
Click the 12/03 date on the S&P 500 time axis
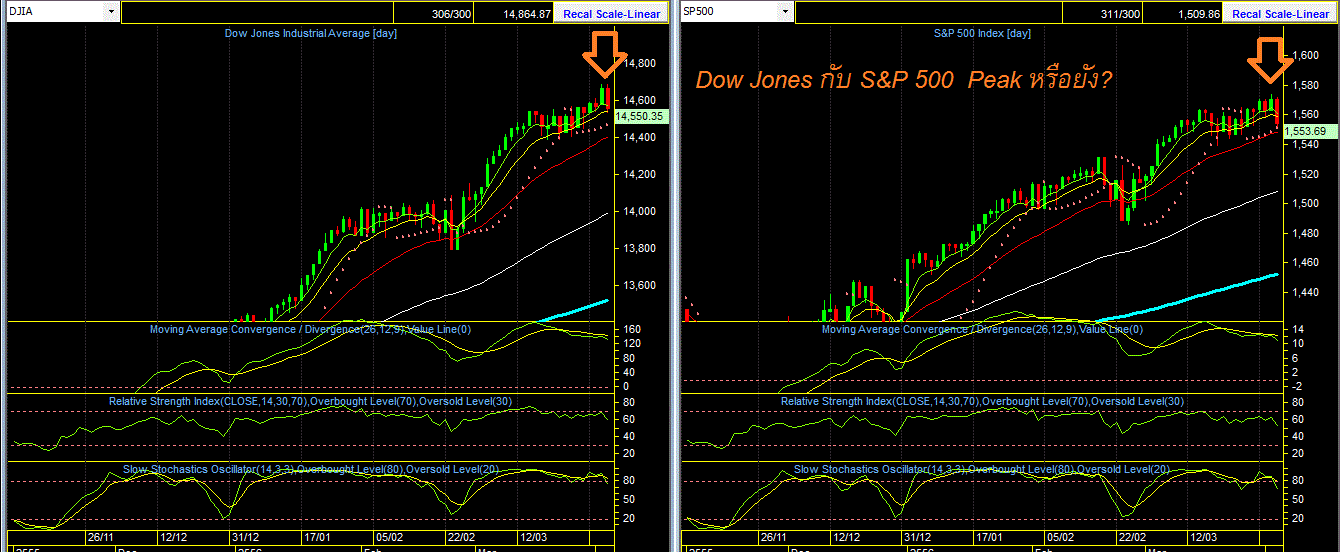[1204, 537]
